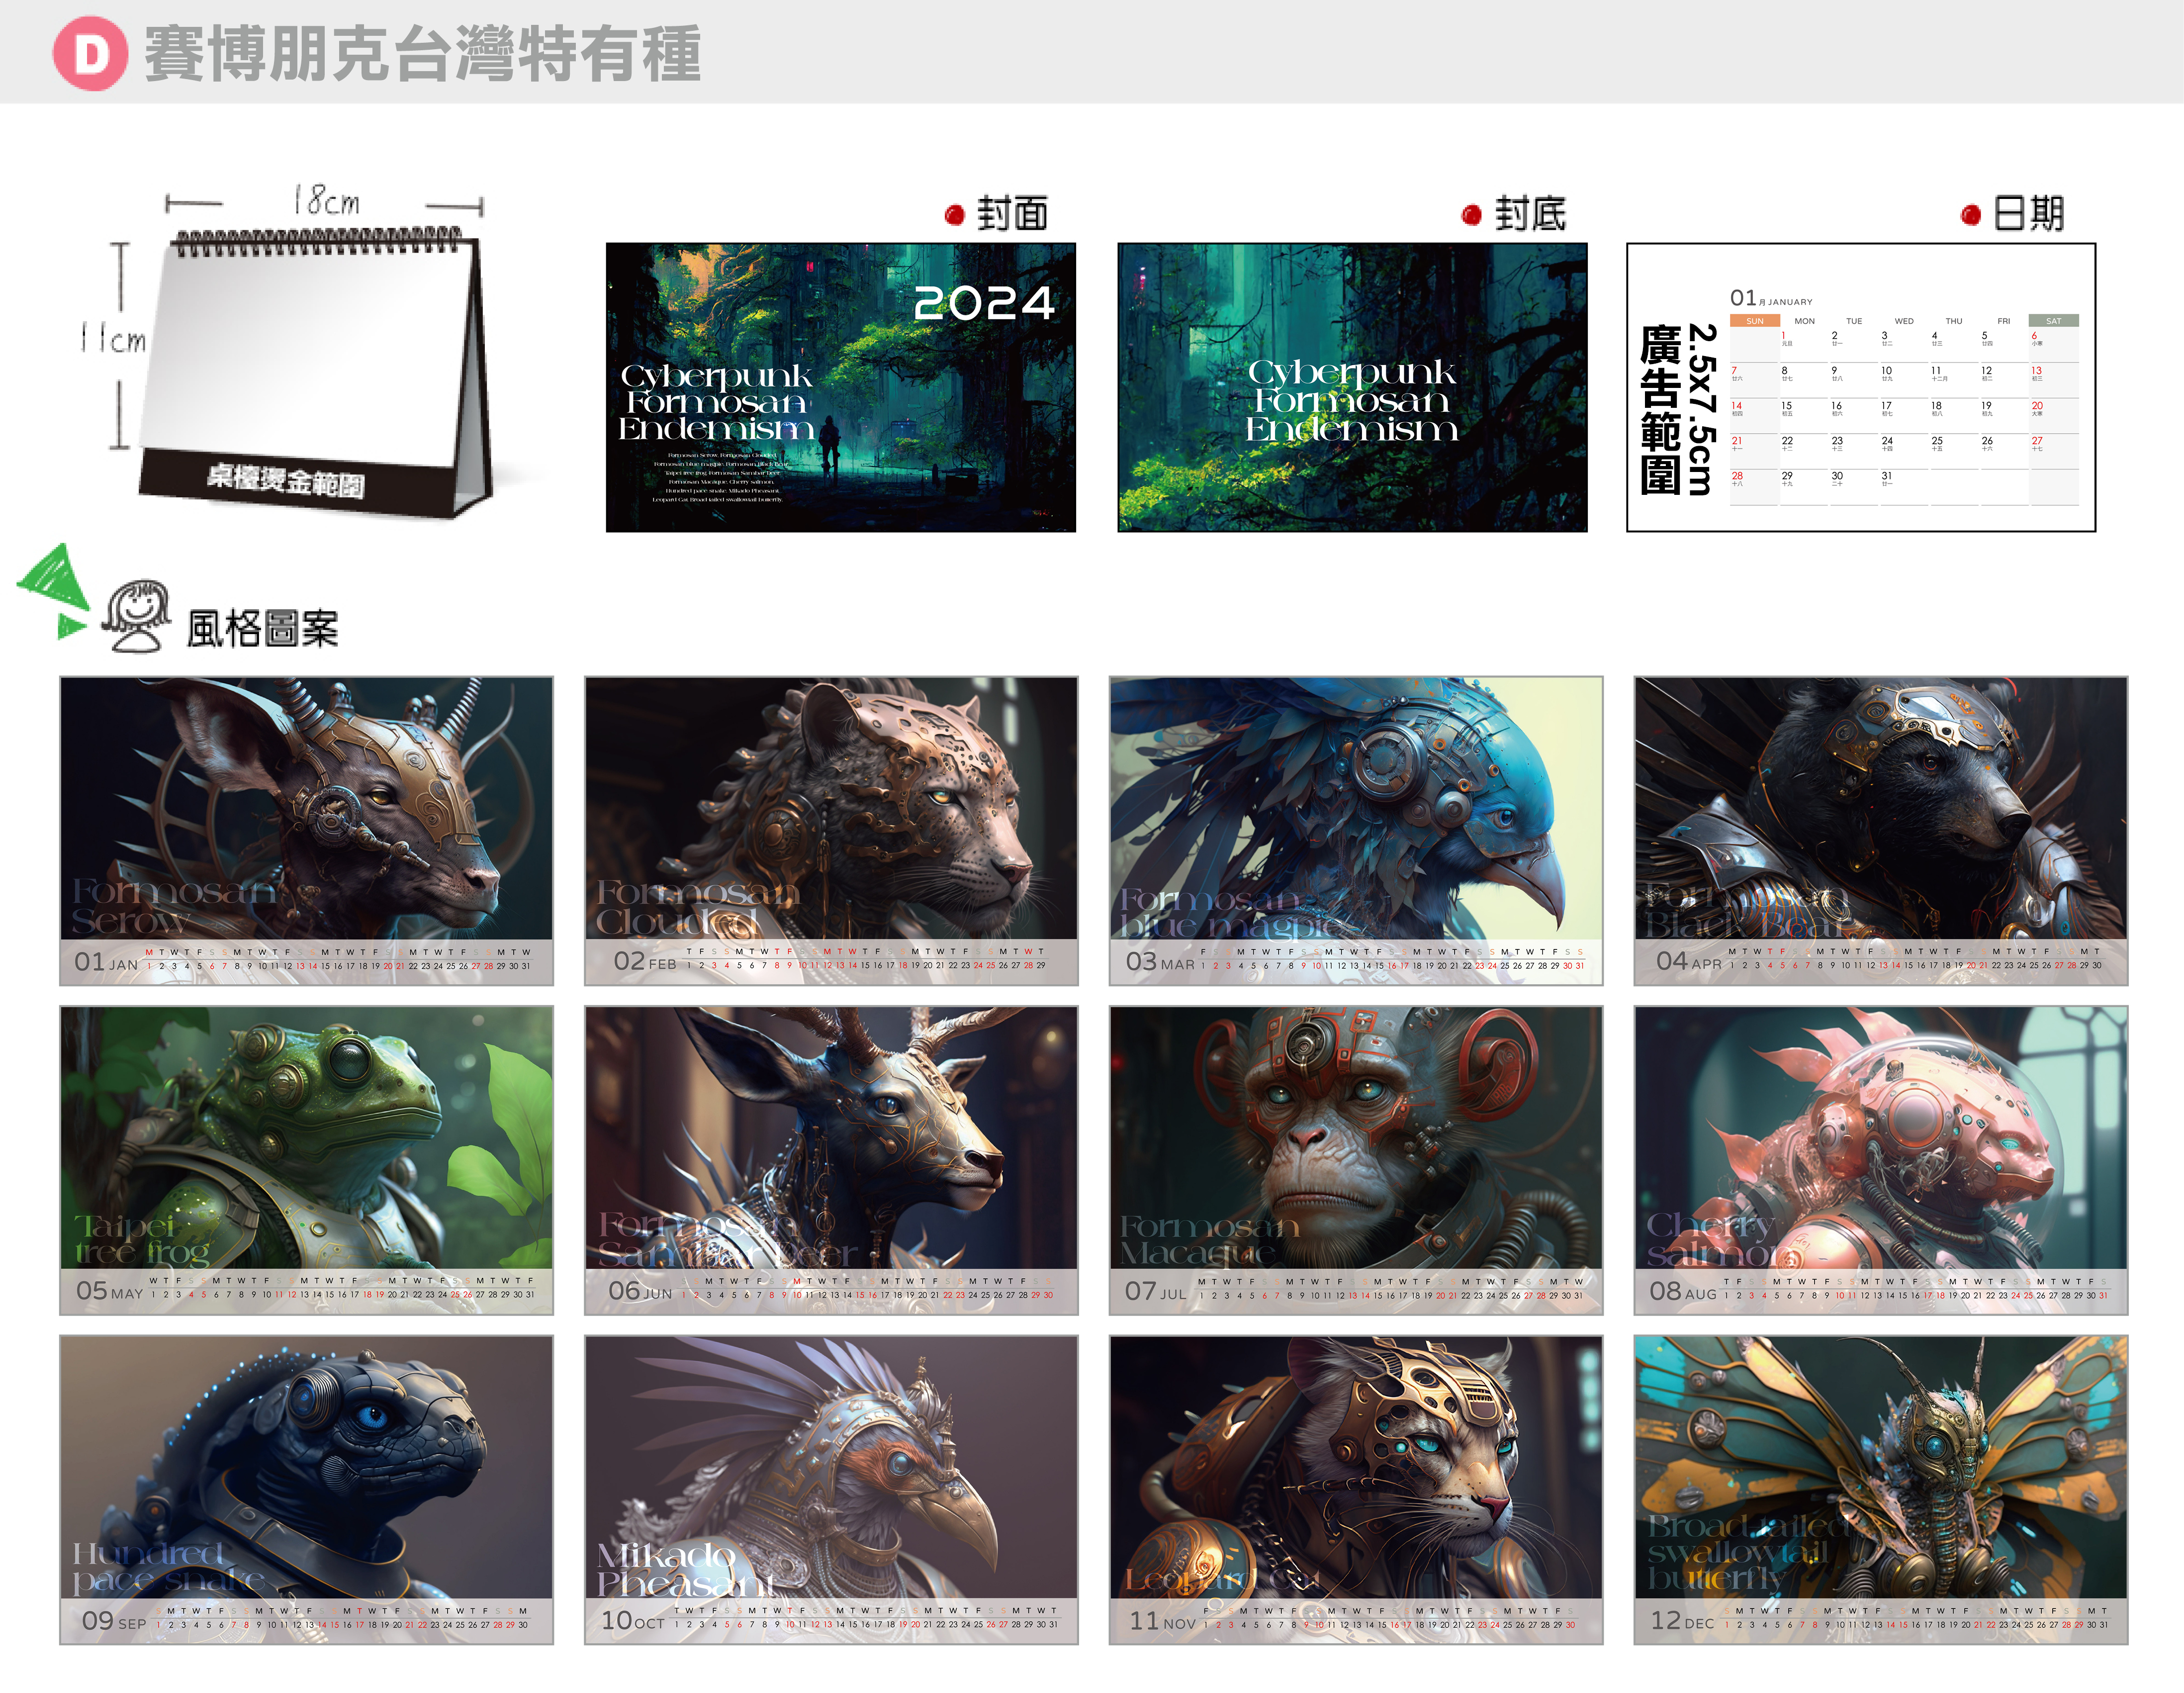The image size is (2184, 1693).
Task: Select the 01 JAN Formosan Serow page
Action: 306,830
